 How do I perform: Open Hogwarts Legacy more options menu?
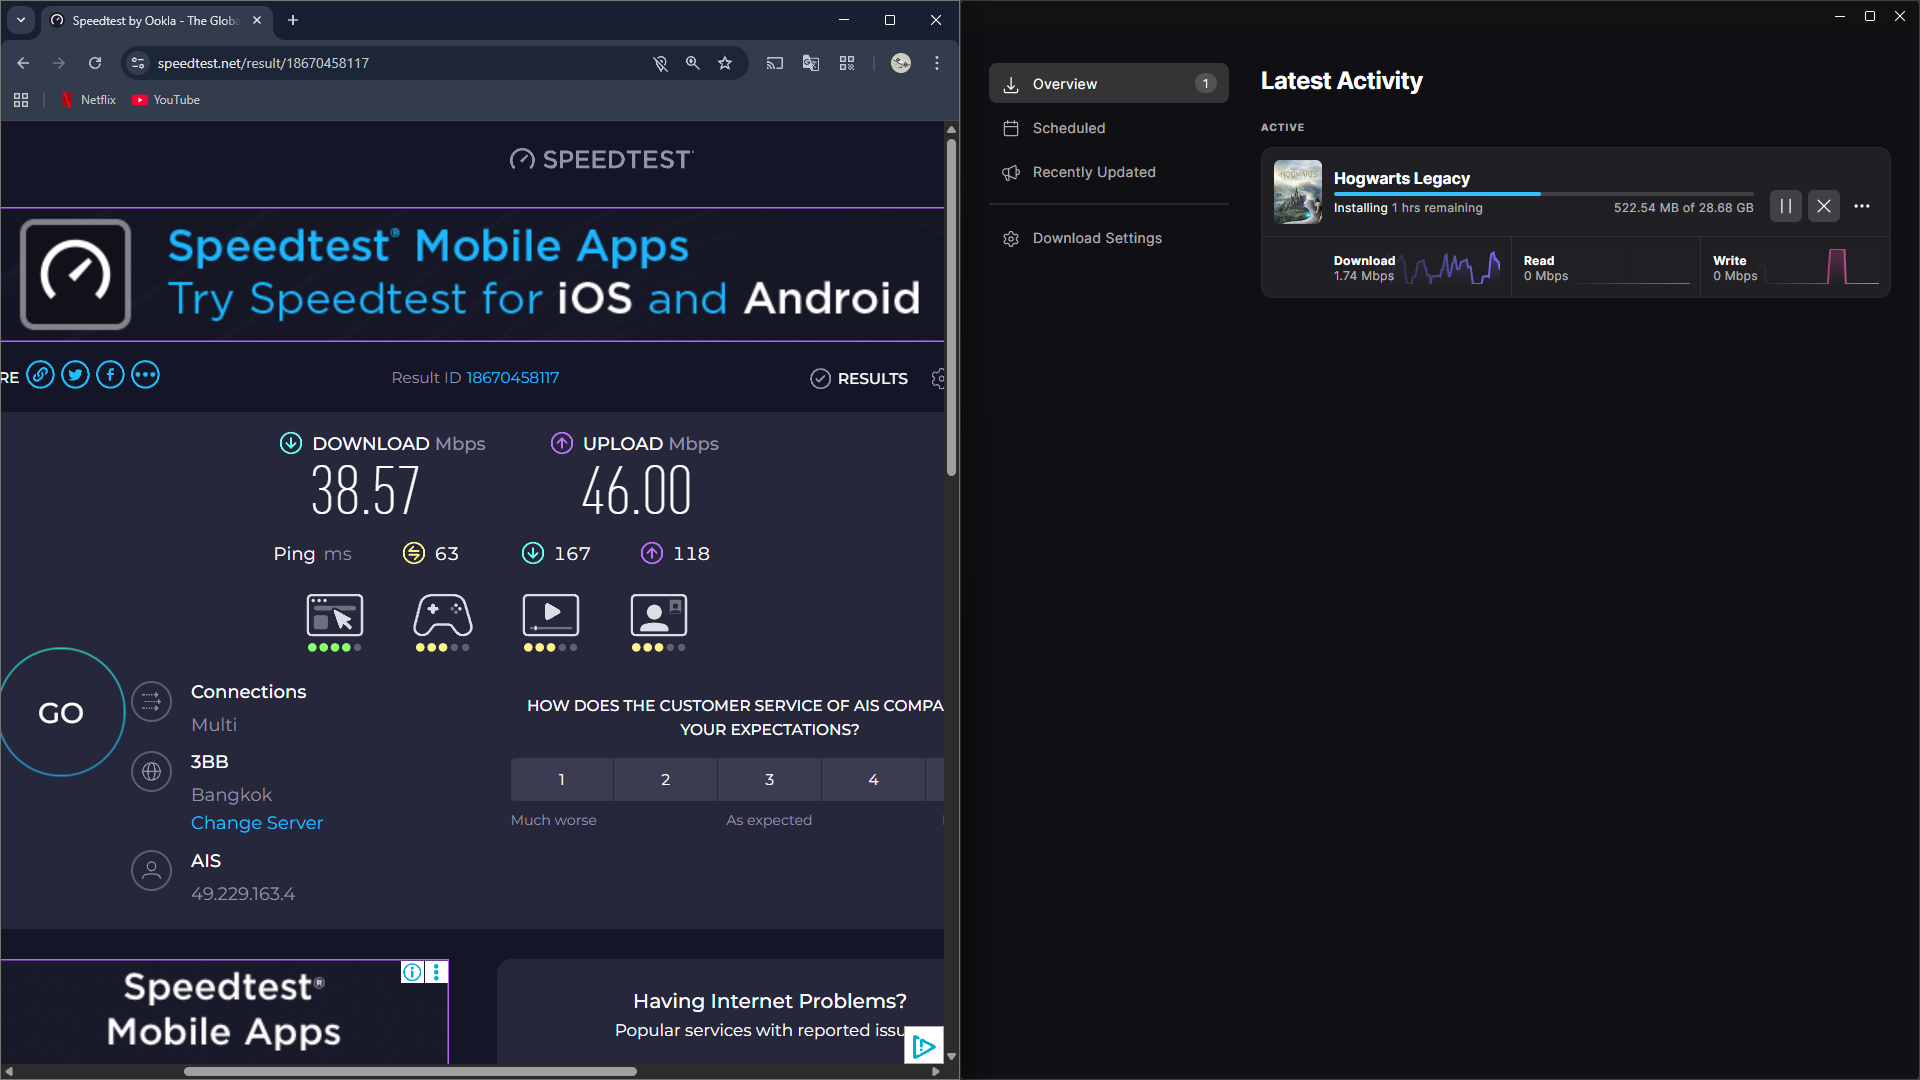(1861, 206)
